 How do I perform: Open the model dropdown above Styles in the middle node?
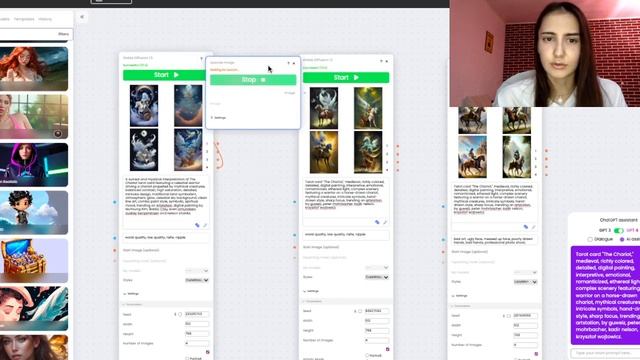[x=377, y=268]
